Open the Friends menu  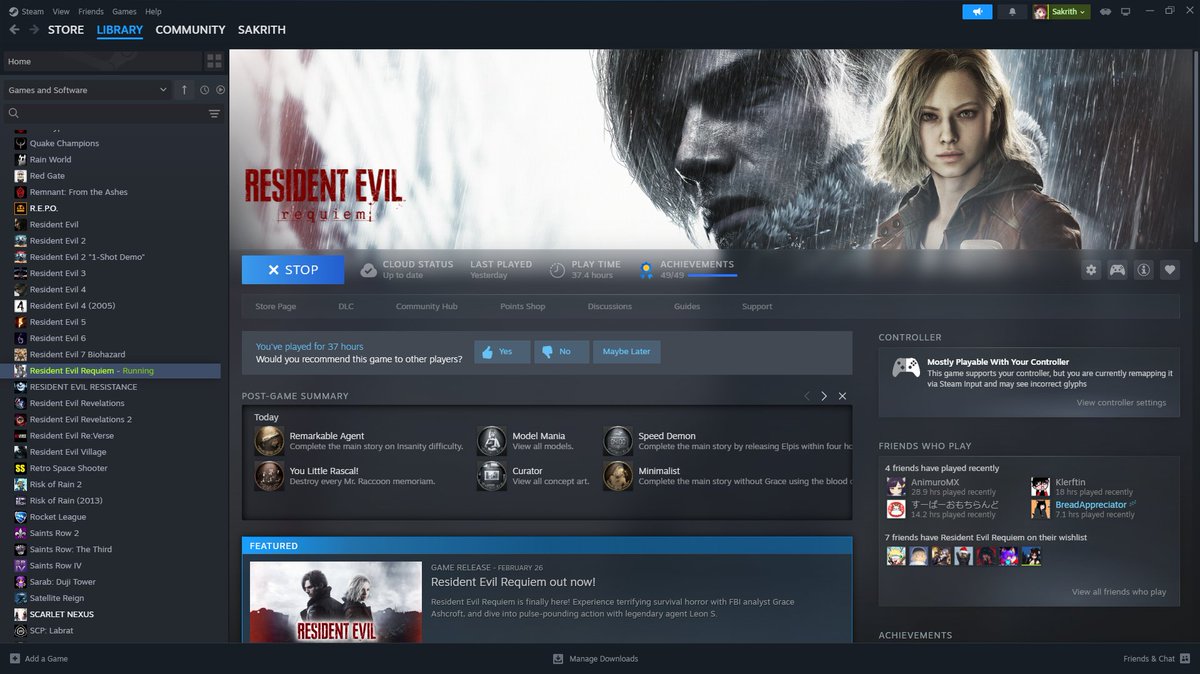coord(91,12)
